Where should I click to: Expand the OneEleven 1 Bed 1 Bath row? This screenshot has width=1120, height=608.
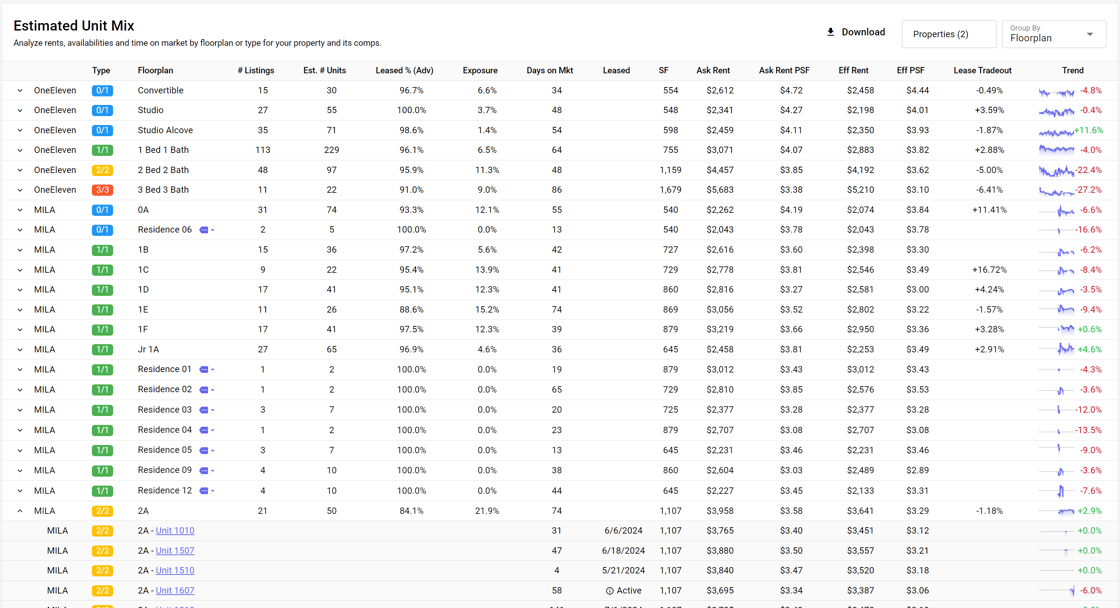click(20, 150)
